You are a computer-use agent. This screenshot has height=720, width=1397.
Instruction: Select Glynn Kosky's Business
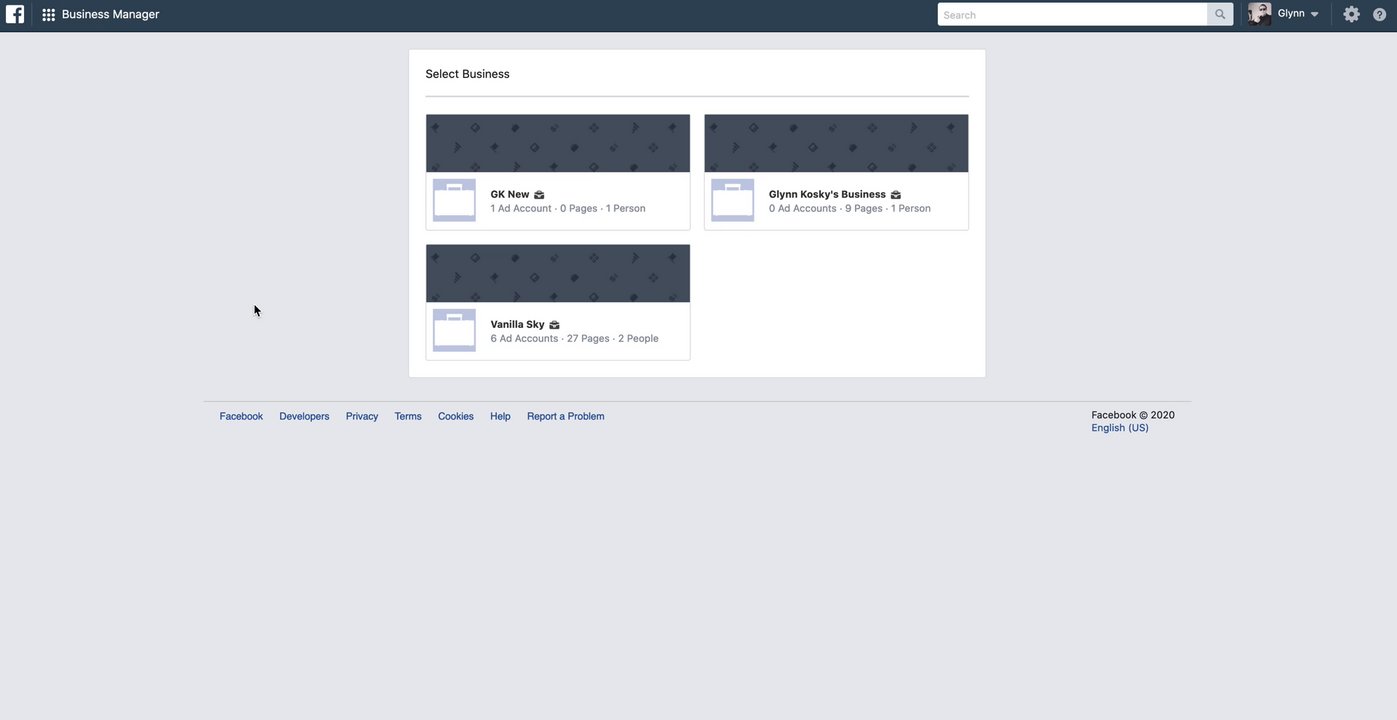(836, 172)
